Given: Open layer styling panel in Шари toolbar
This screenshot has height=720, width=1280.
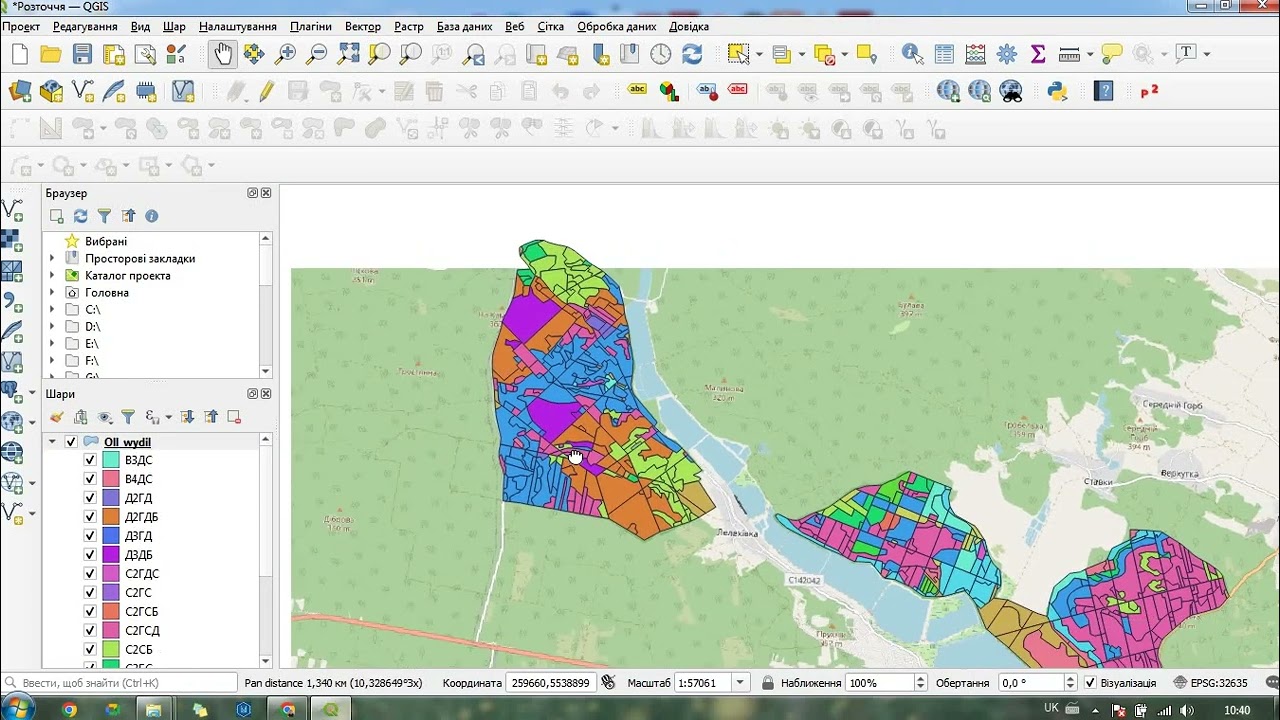Looking at the screenshot, I should tap(57, 417).
